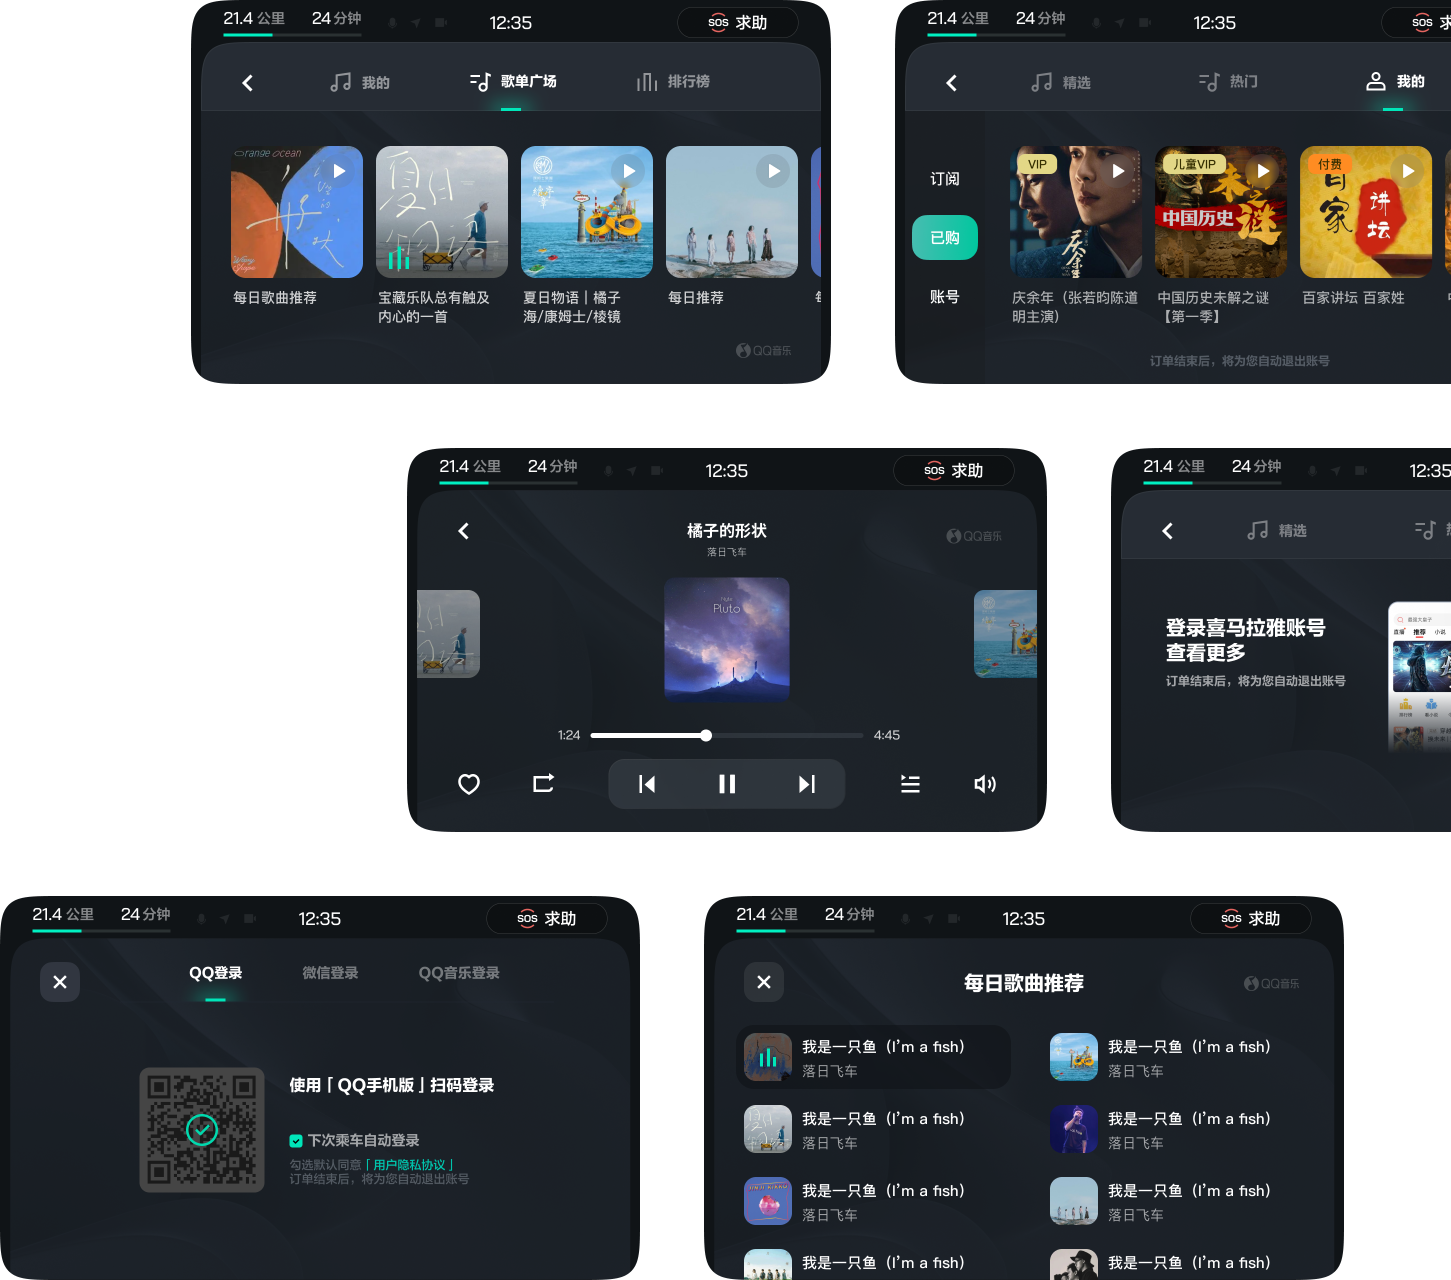The height and width of the screenshot is (1280, 1451).
Task: Play the 庆余年 audiobook
Action: [x=1076, y=212]
